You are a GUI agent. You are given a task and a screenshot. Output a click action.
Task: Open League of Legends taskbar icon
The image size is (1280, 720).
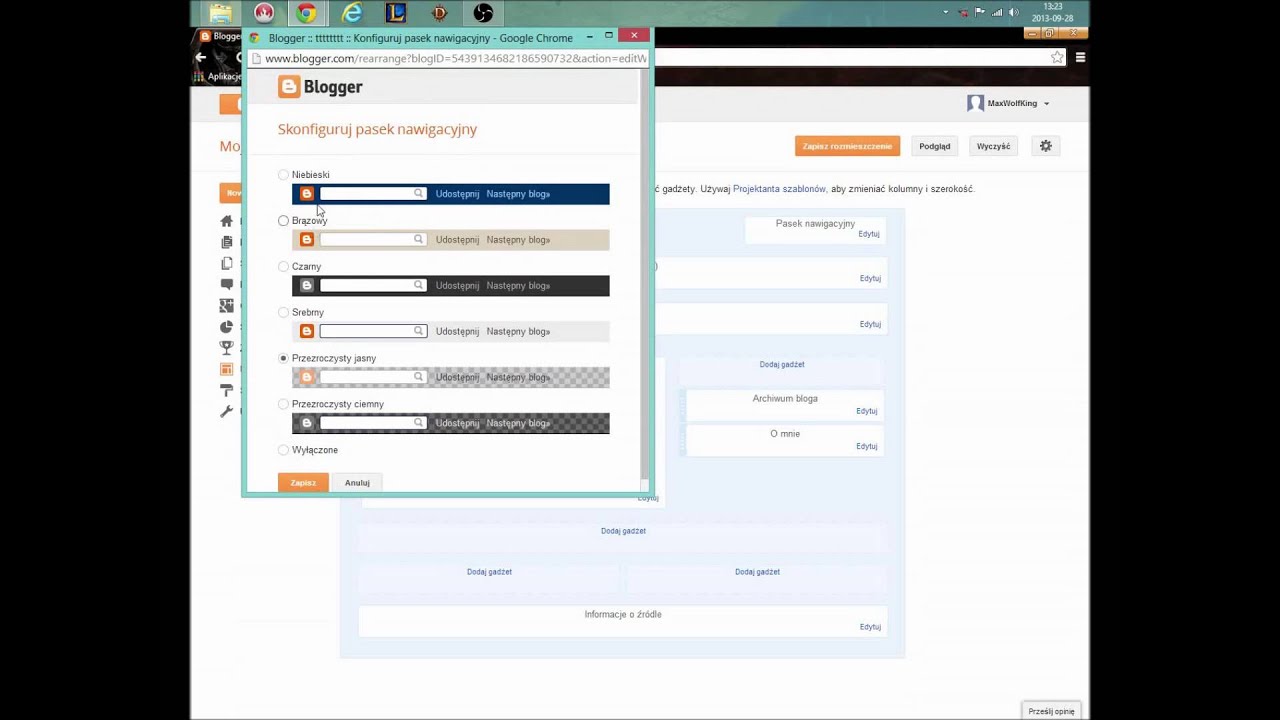(396, 13)
